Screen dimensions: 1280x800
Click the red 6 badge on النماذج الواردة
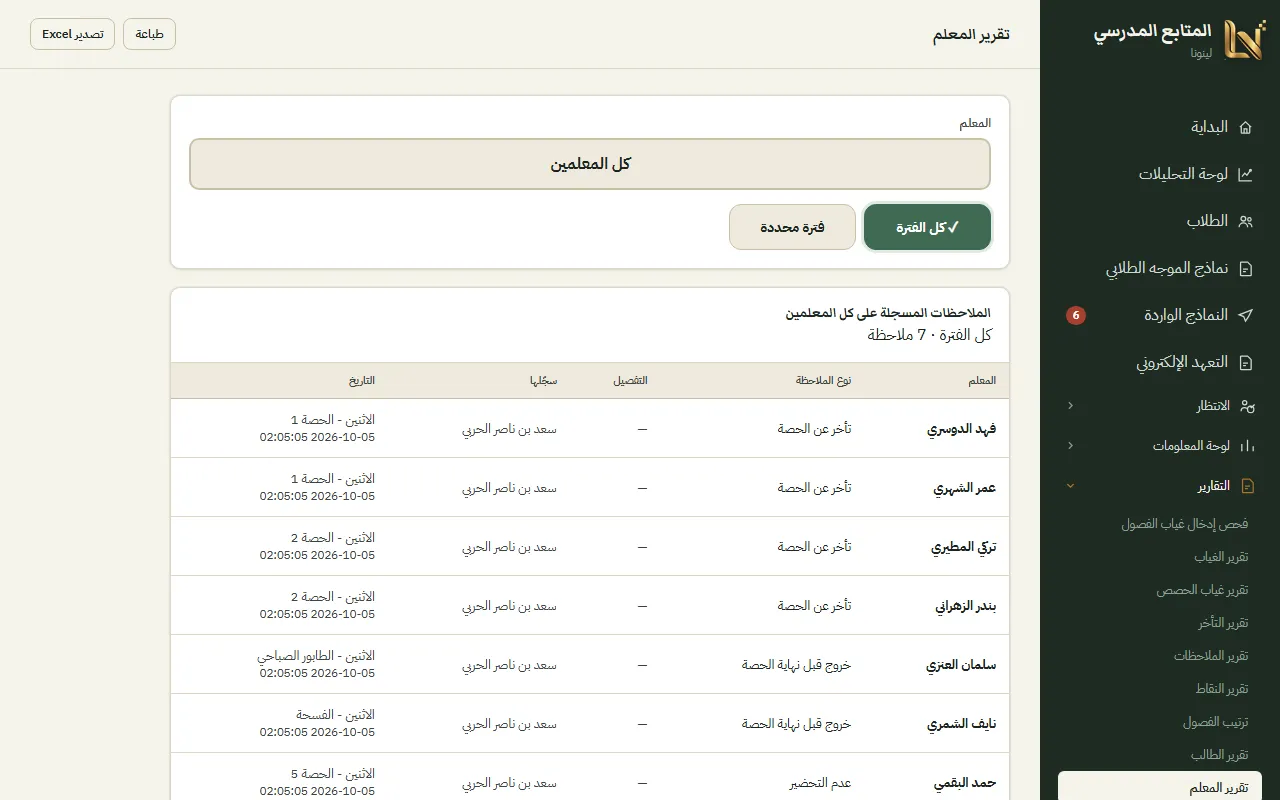tap(1076, 315)
